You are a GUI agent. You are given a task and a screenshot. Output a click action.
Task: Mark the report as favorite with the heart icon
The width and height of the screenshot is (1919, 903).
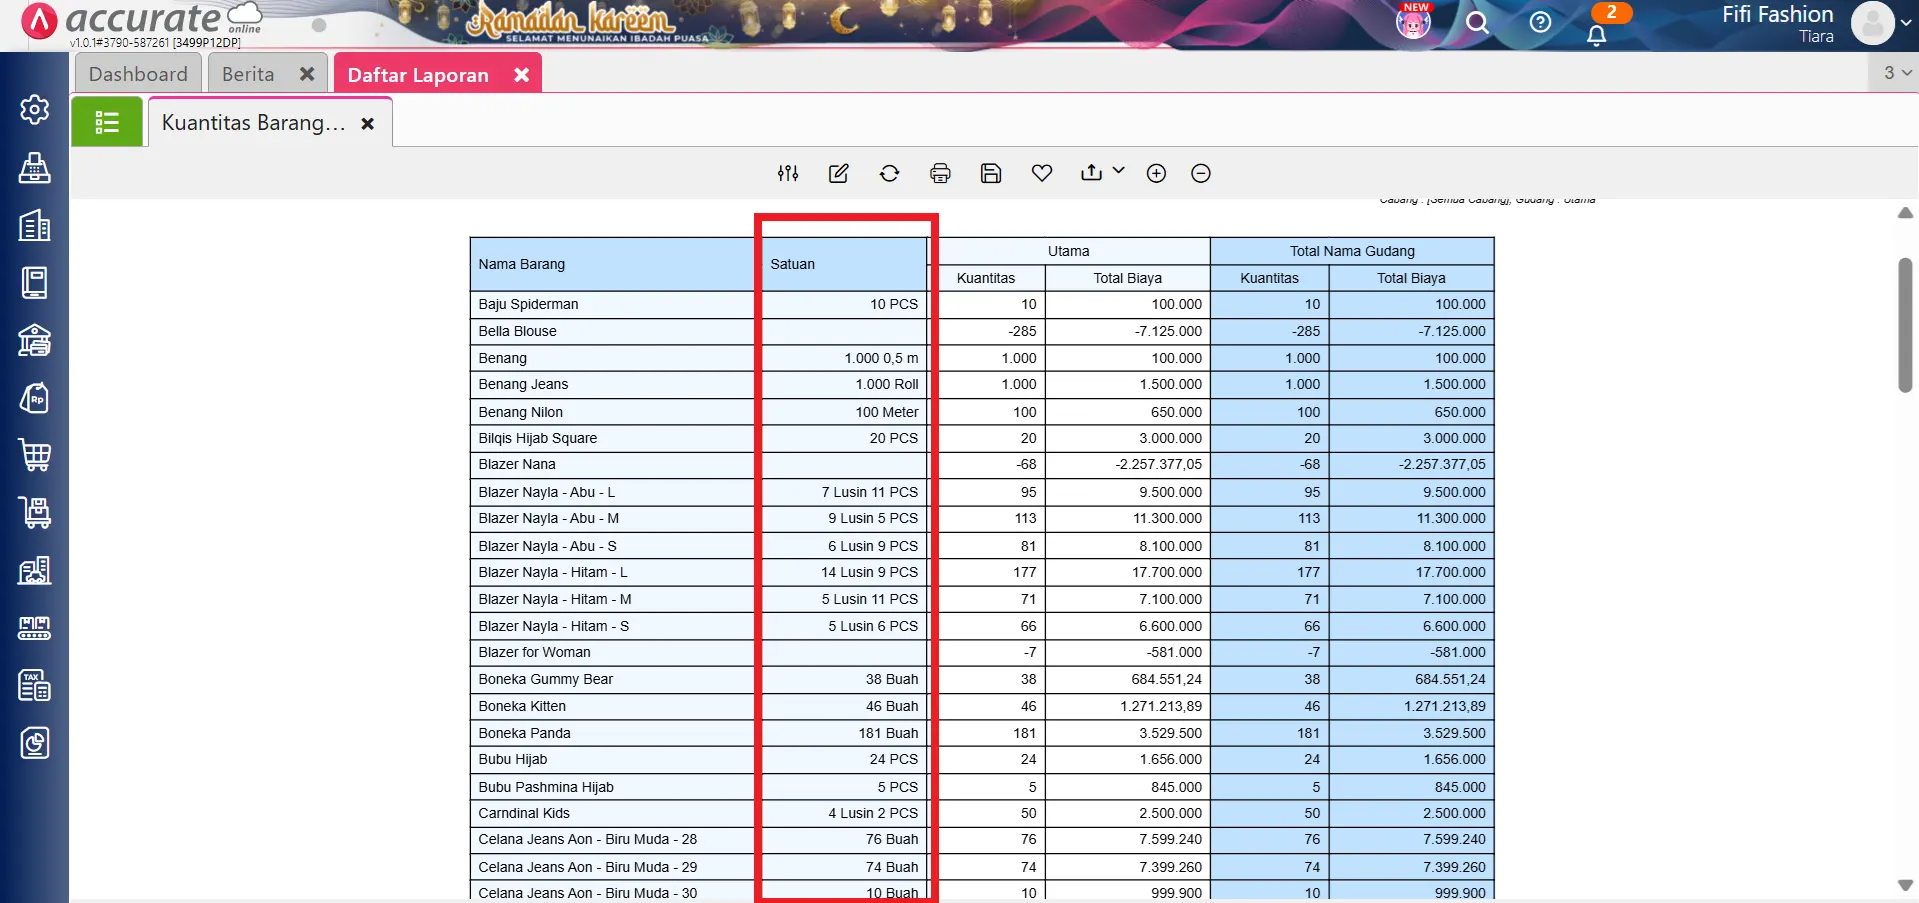[x=1041, y=174]
